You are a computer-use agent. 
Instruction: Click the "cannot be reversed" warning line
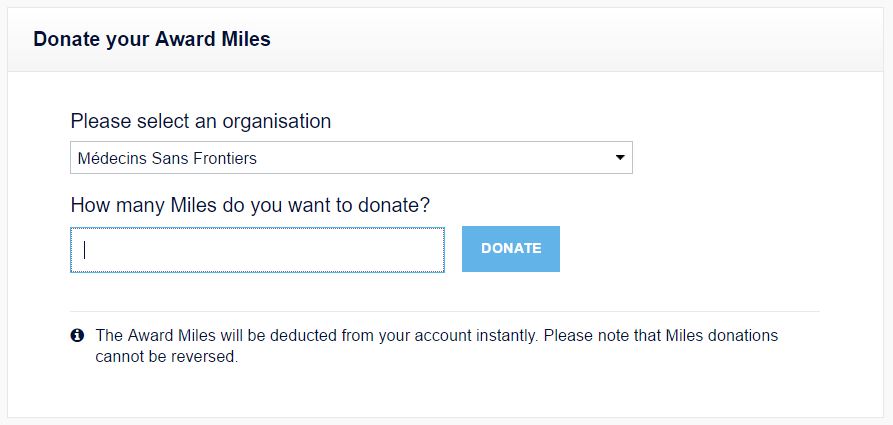point(167,357)
